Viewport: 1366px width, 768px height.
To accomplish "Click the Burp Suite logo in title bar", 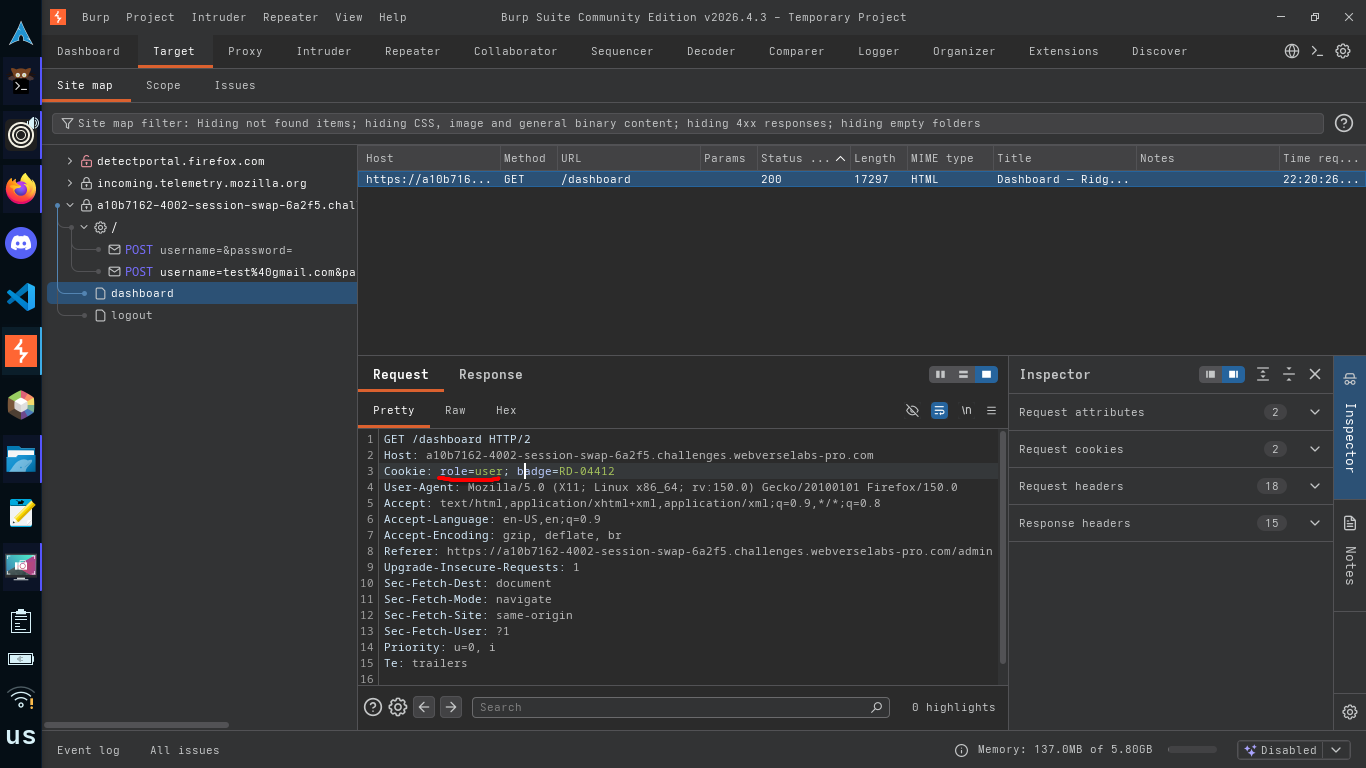I will [58, 17].
